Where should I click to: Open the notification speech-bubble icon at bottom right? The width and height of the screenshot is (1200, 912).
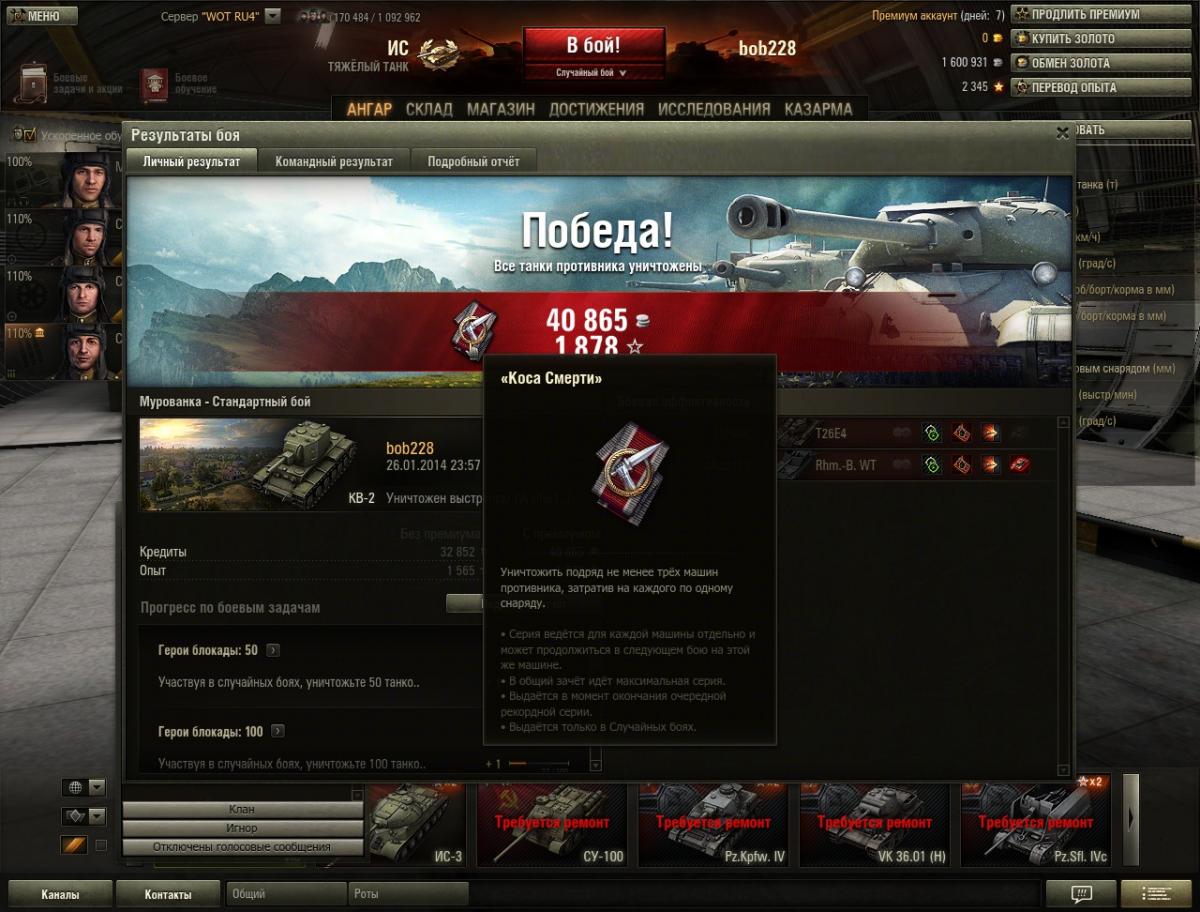point(1081,894)
